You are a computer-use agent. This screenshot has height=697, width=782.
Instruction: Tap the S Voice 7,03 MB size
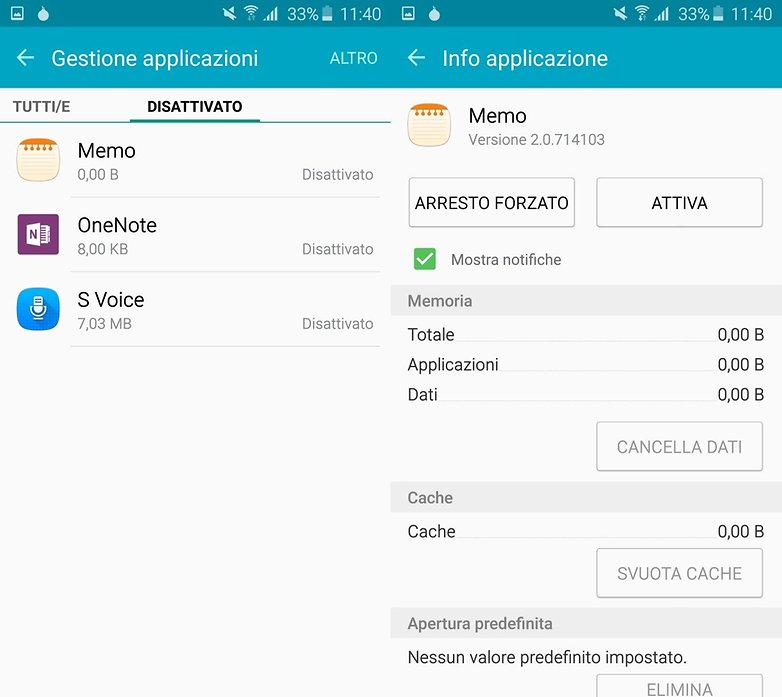(x=104, y=324)
